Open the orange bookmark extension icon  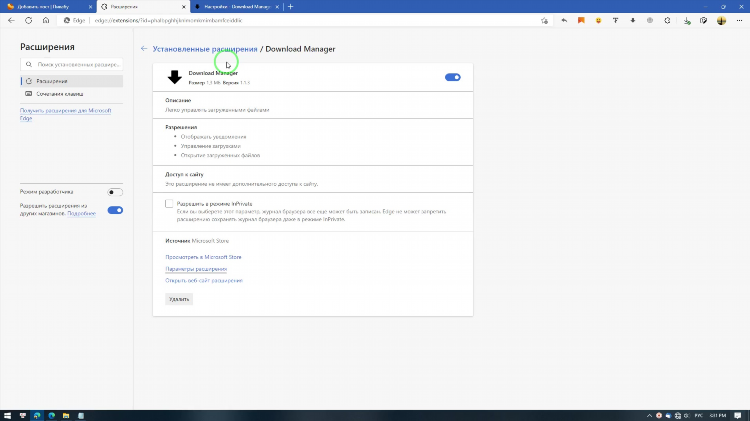[581, 21]
